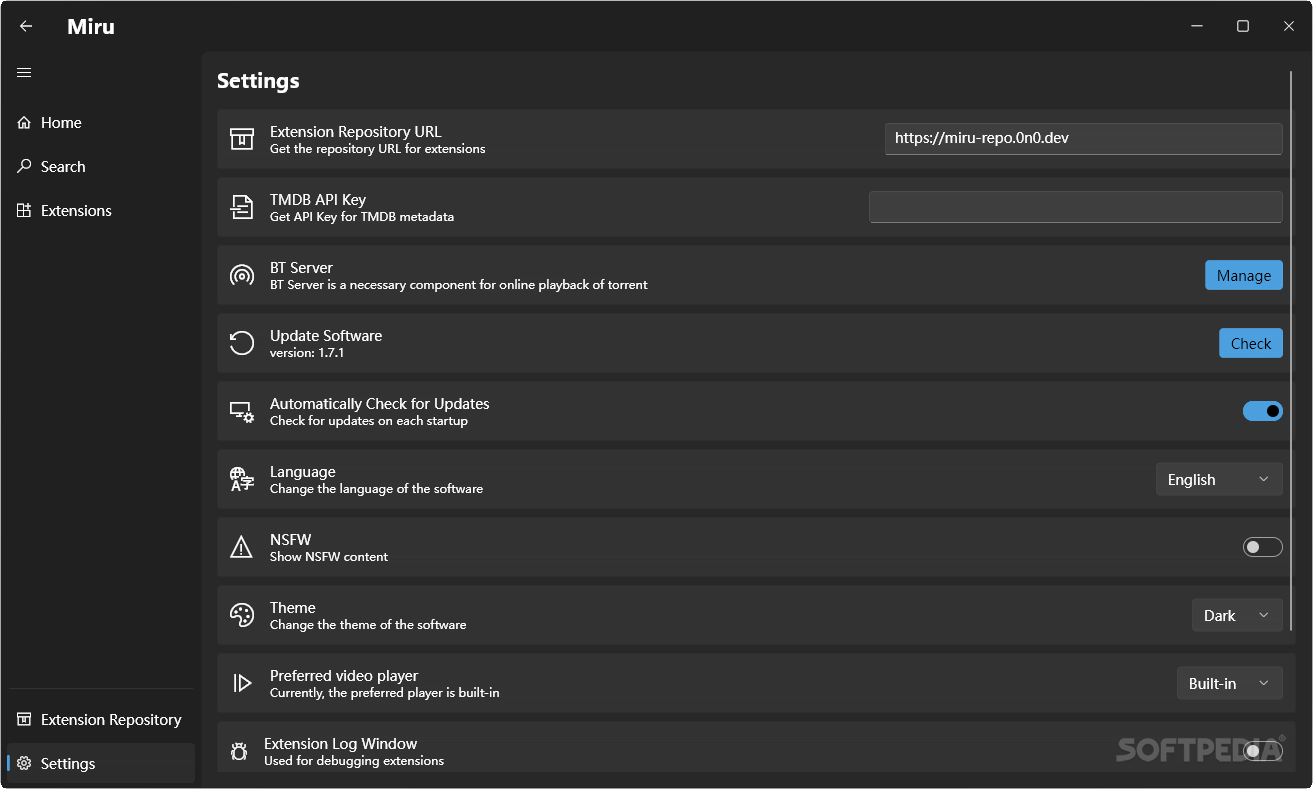Image resolution: width=1313 pixels, height=789 pixels.
Task: Click the back arrow in title bar
Action: [x=26, y=26]
